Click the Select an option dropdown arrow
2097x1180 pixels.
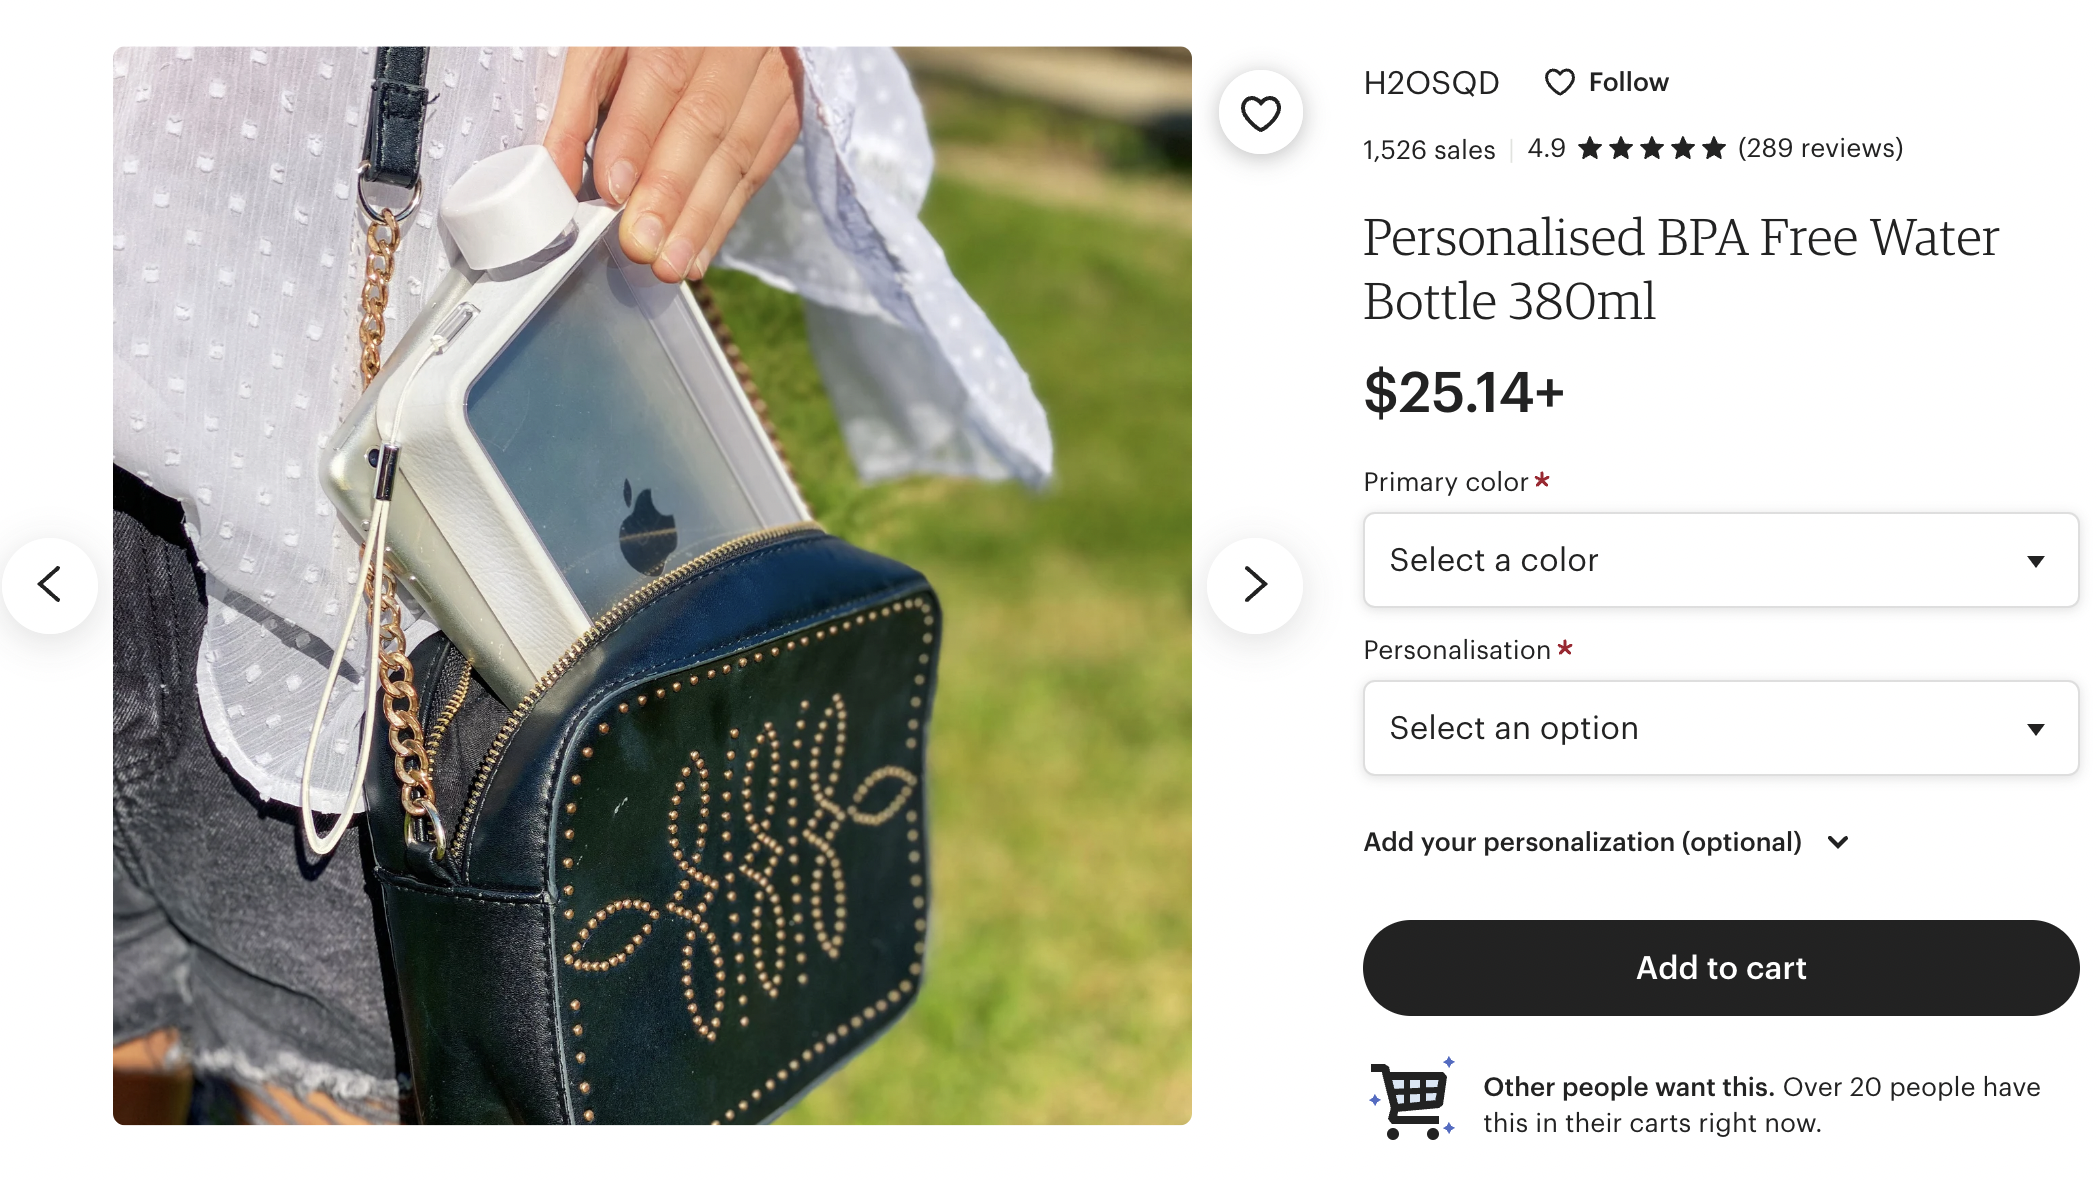2035,729
